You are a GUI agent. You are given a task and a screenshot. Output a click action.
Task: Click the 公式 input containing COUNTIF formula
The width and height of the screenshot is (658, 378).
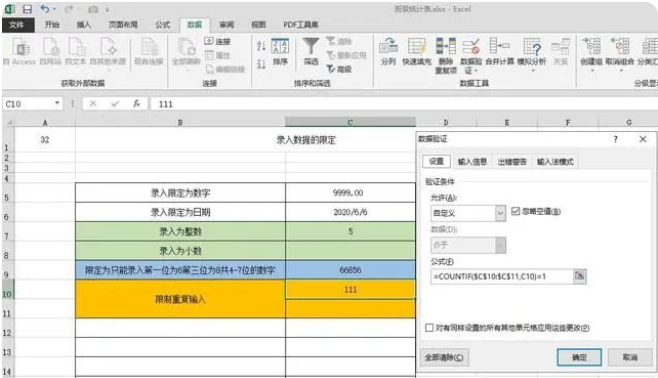502,276
